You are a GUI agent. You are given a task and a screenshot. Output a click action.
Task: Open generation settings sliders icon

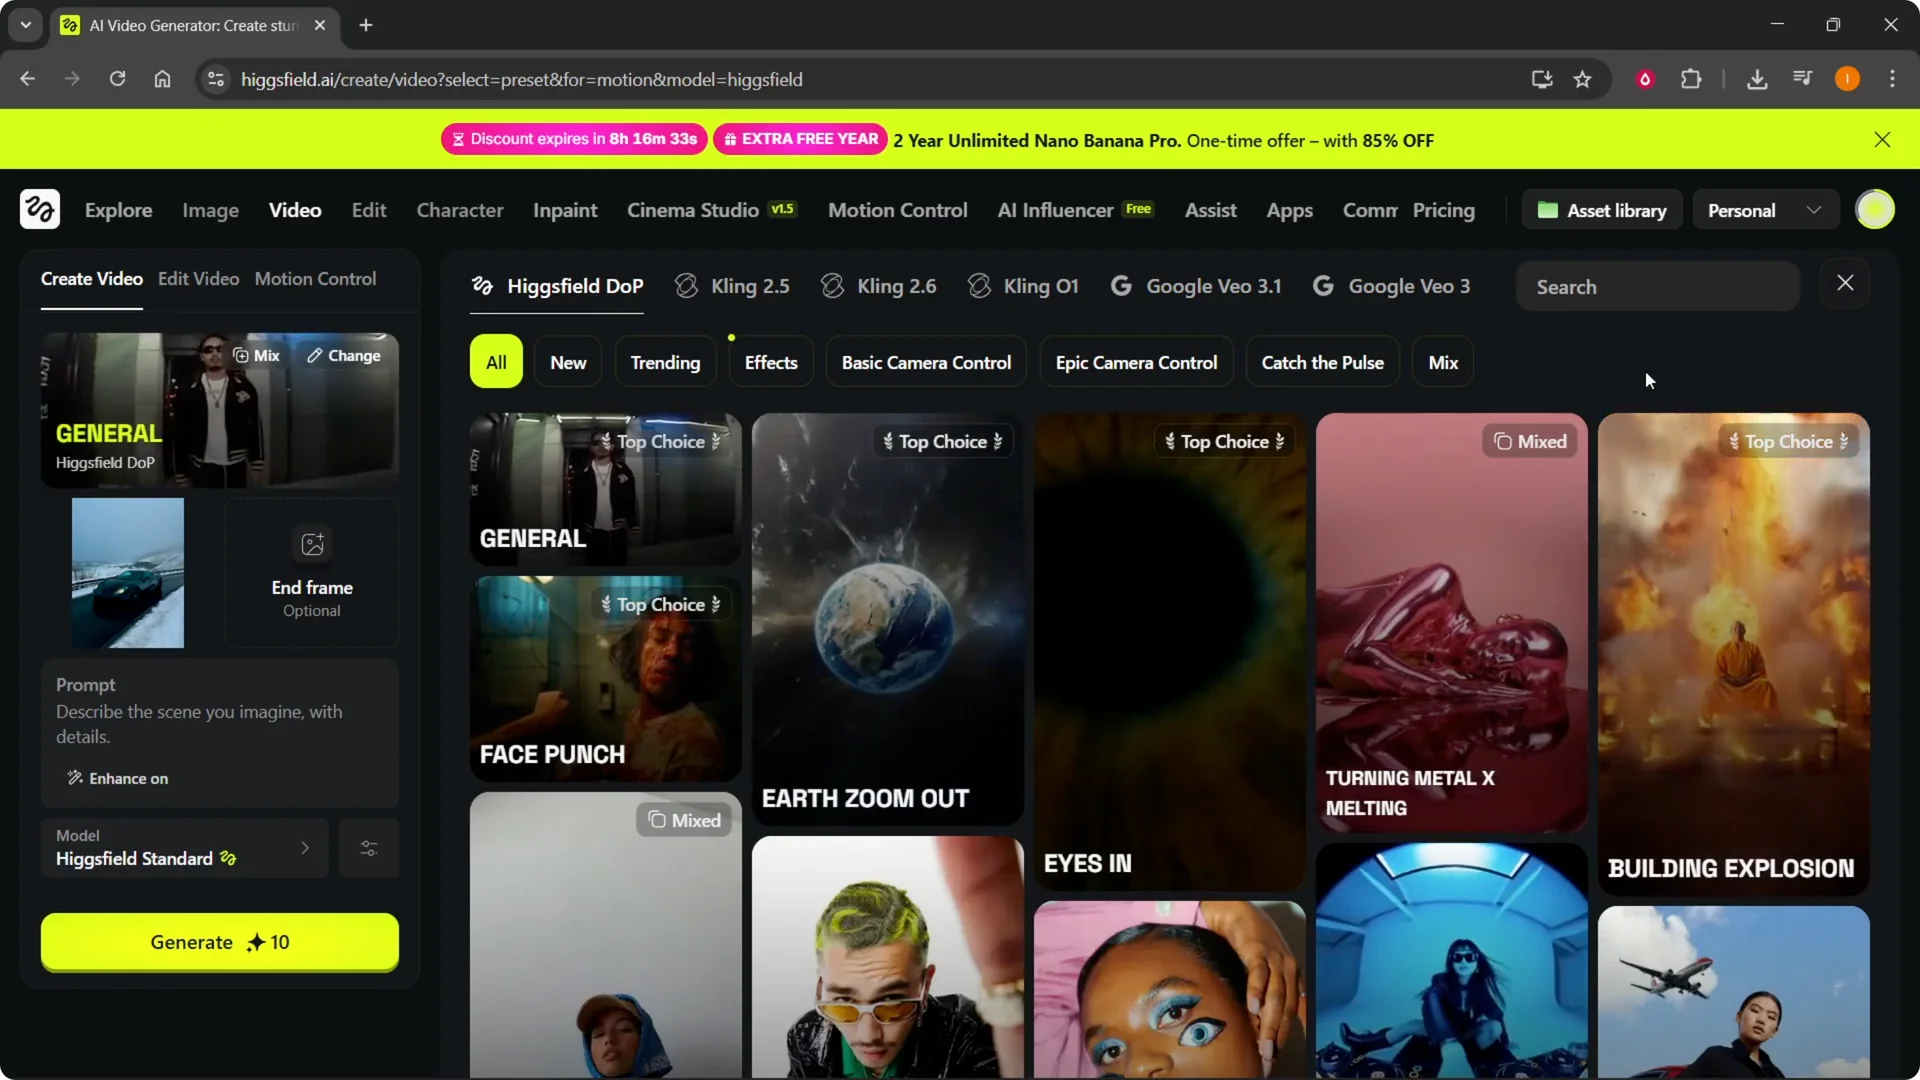(369, 848)
